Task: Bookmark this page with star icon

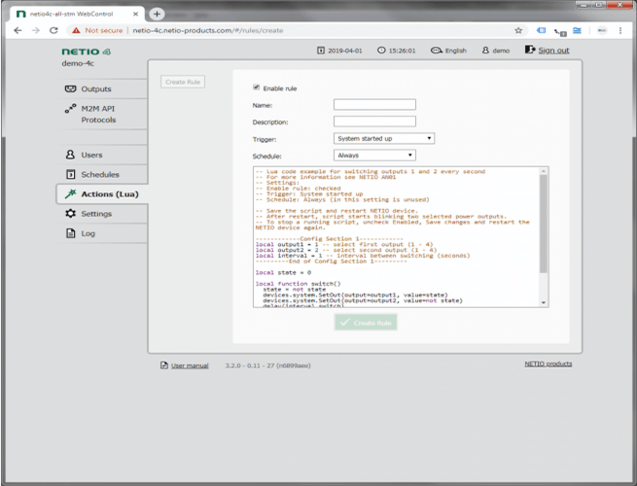Action: pos(518,31)
